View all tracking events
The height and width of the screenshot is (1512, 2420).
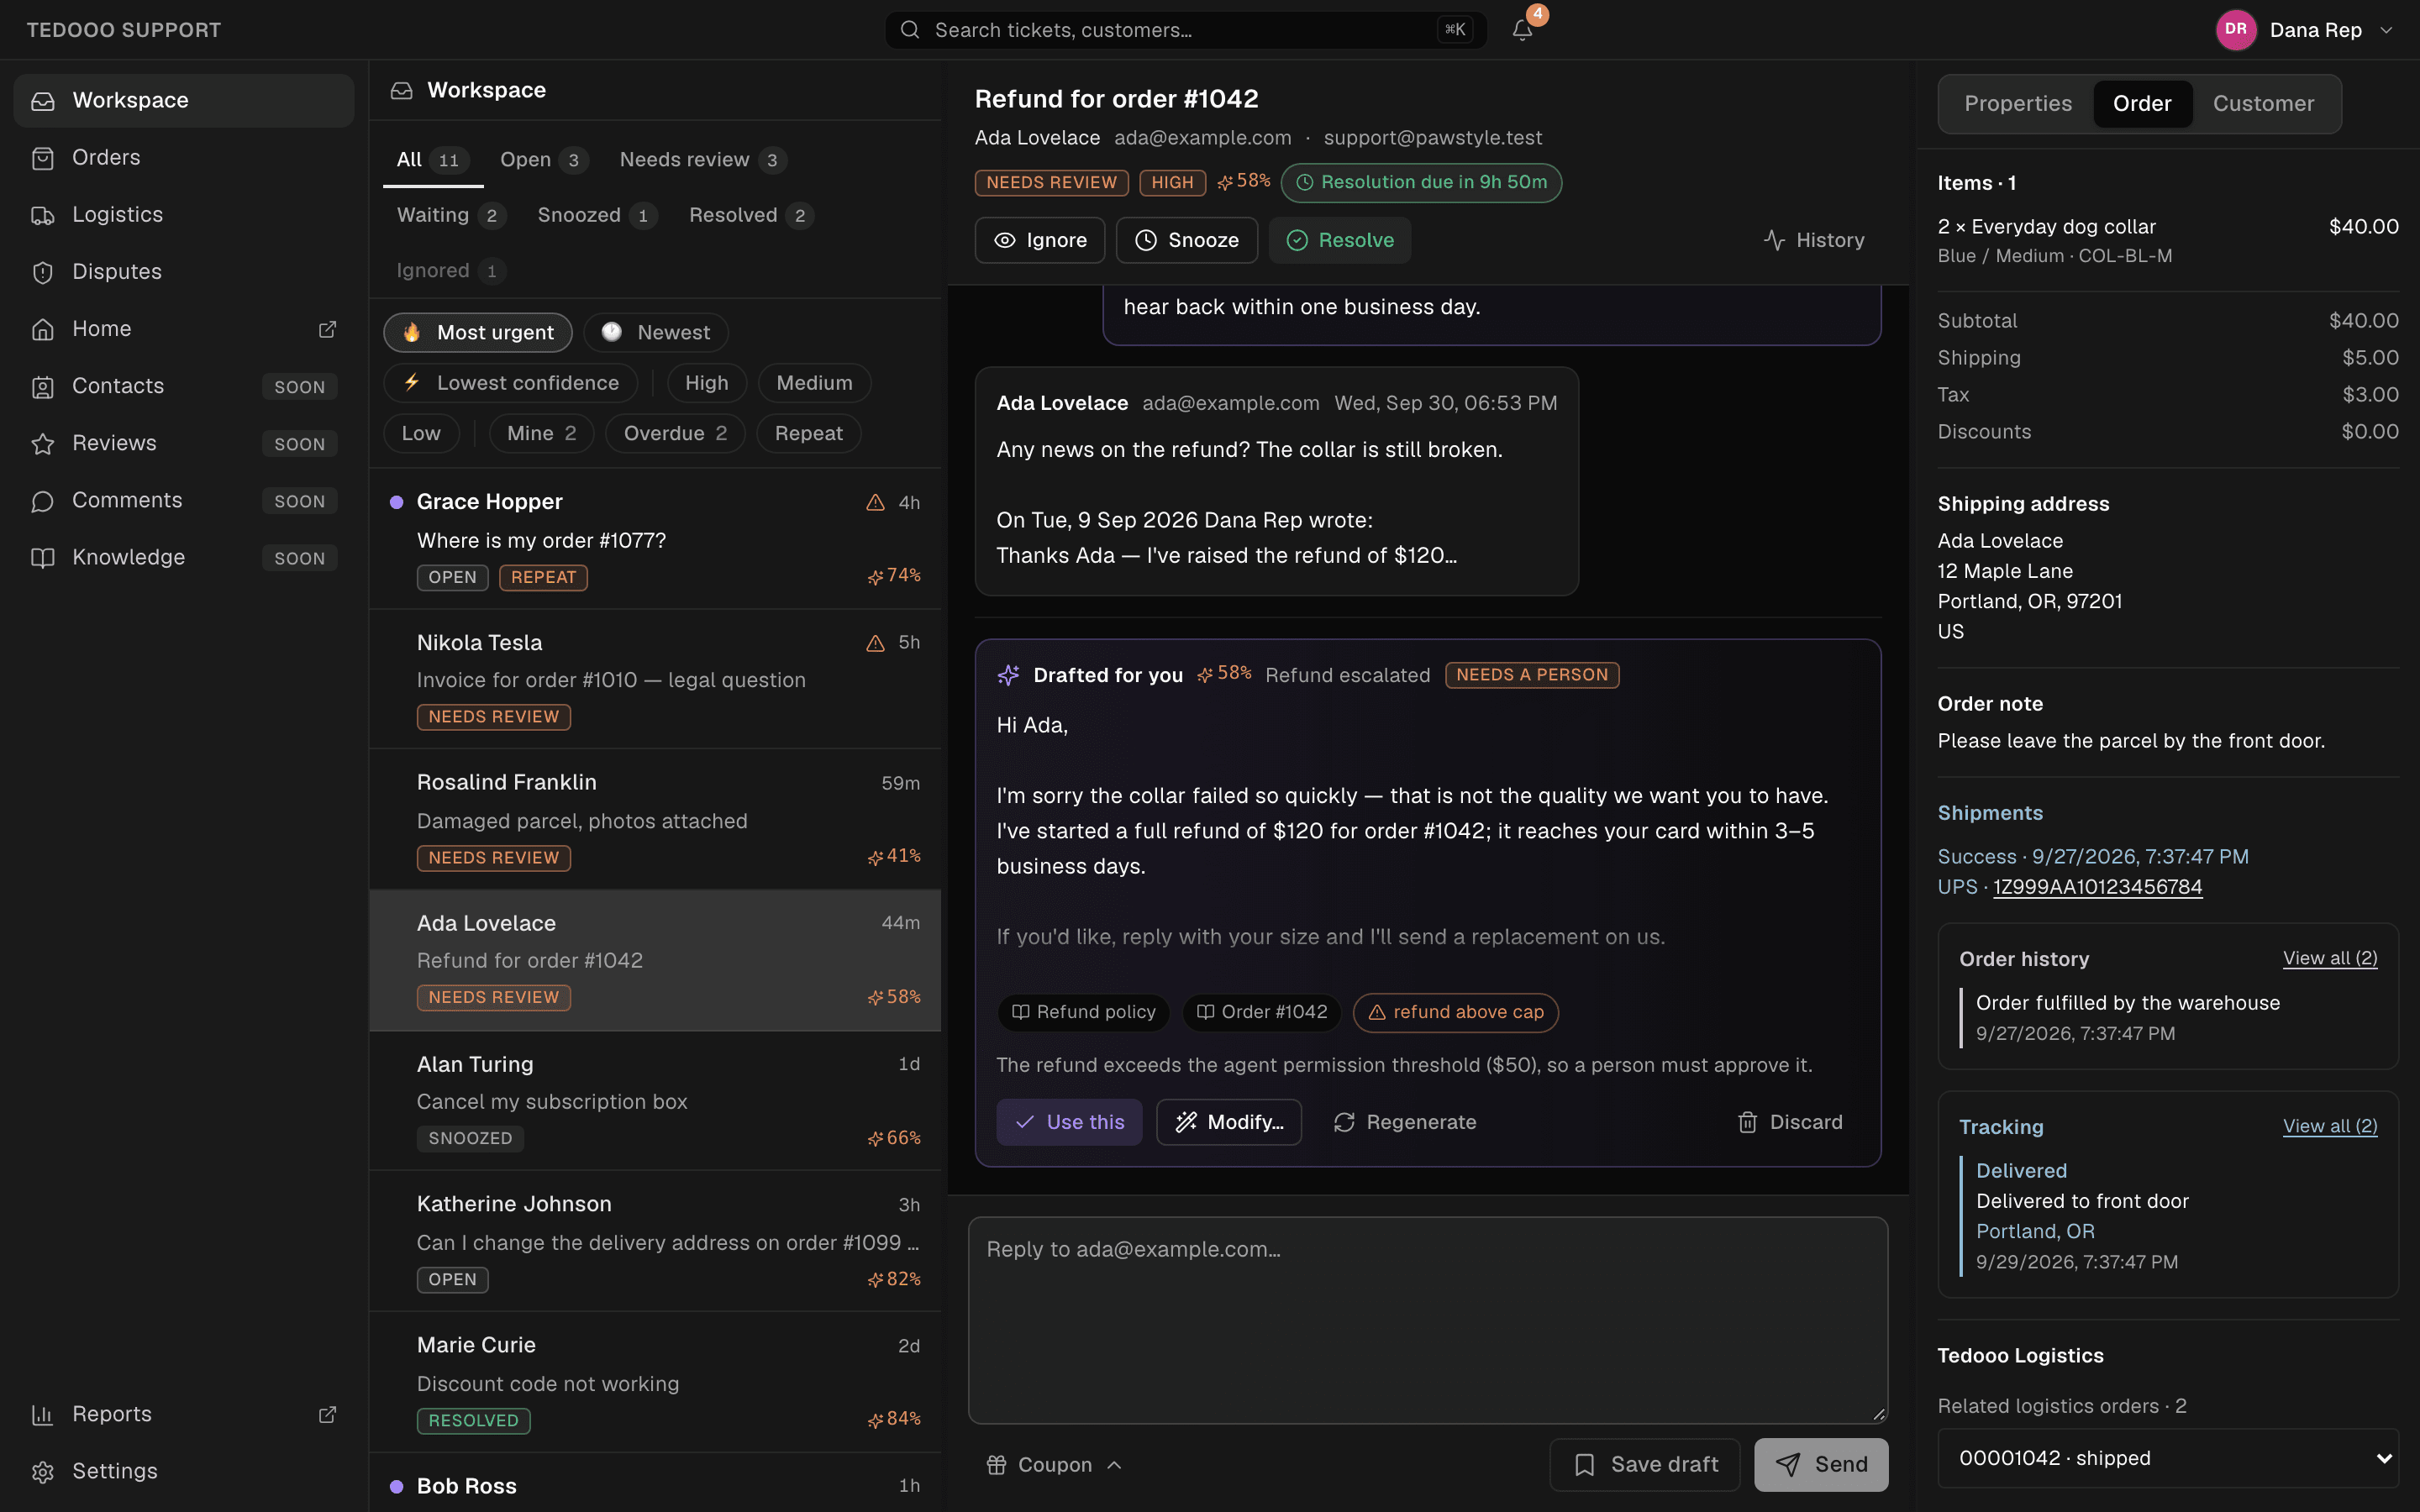click(2329, 1126)
